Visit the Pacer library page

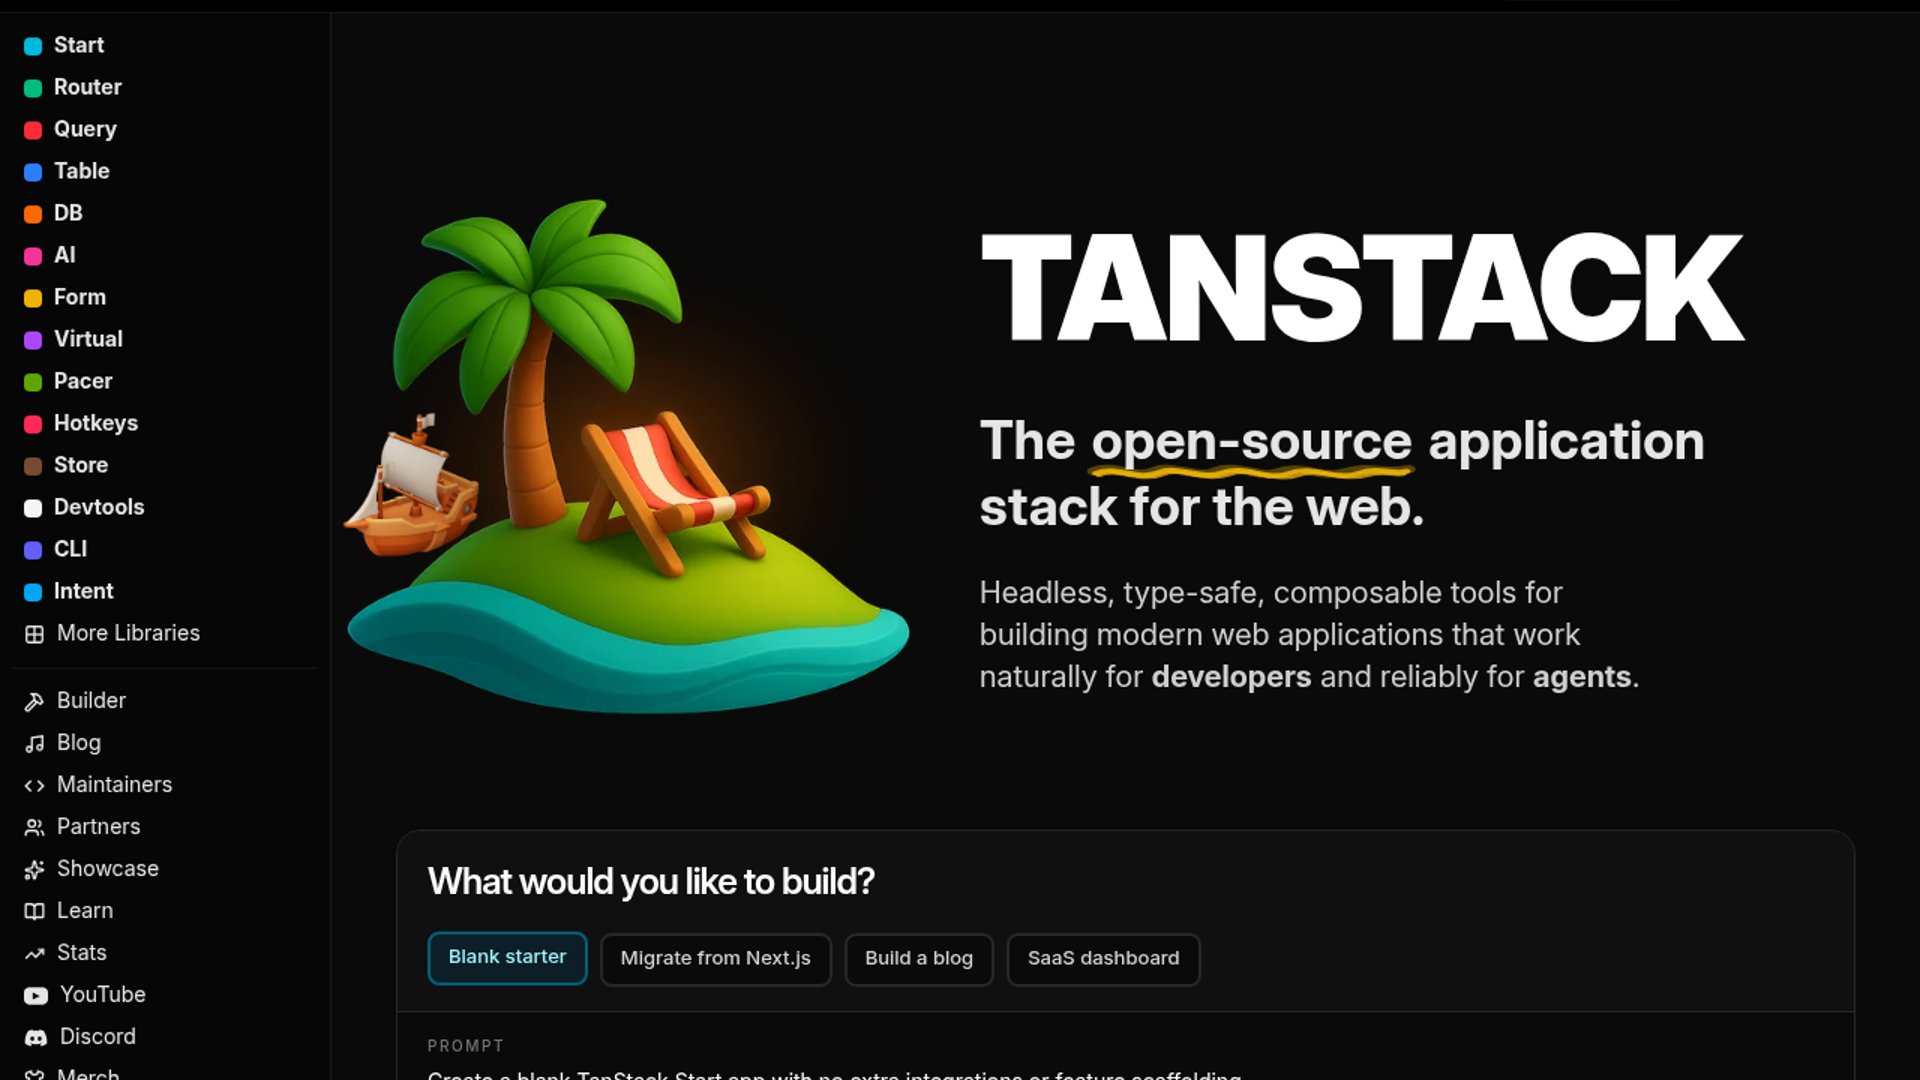pos(83,381)
